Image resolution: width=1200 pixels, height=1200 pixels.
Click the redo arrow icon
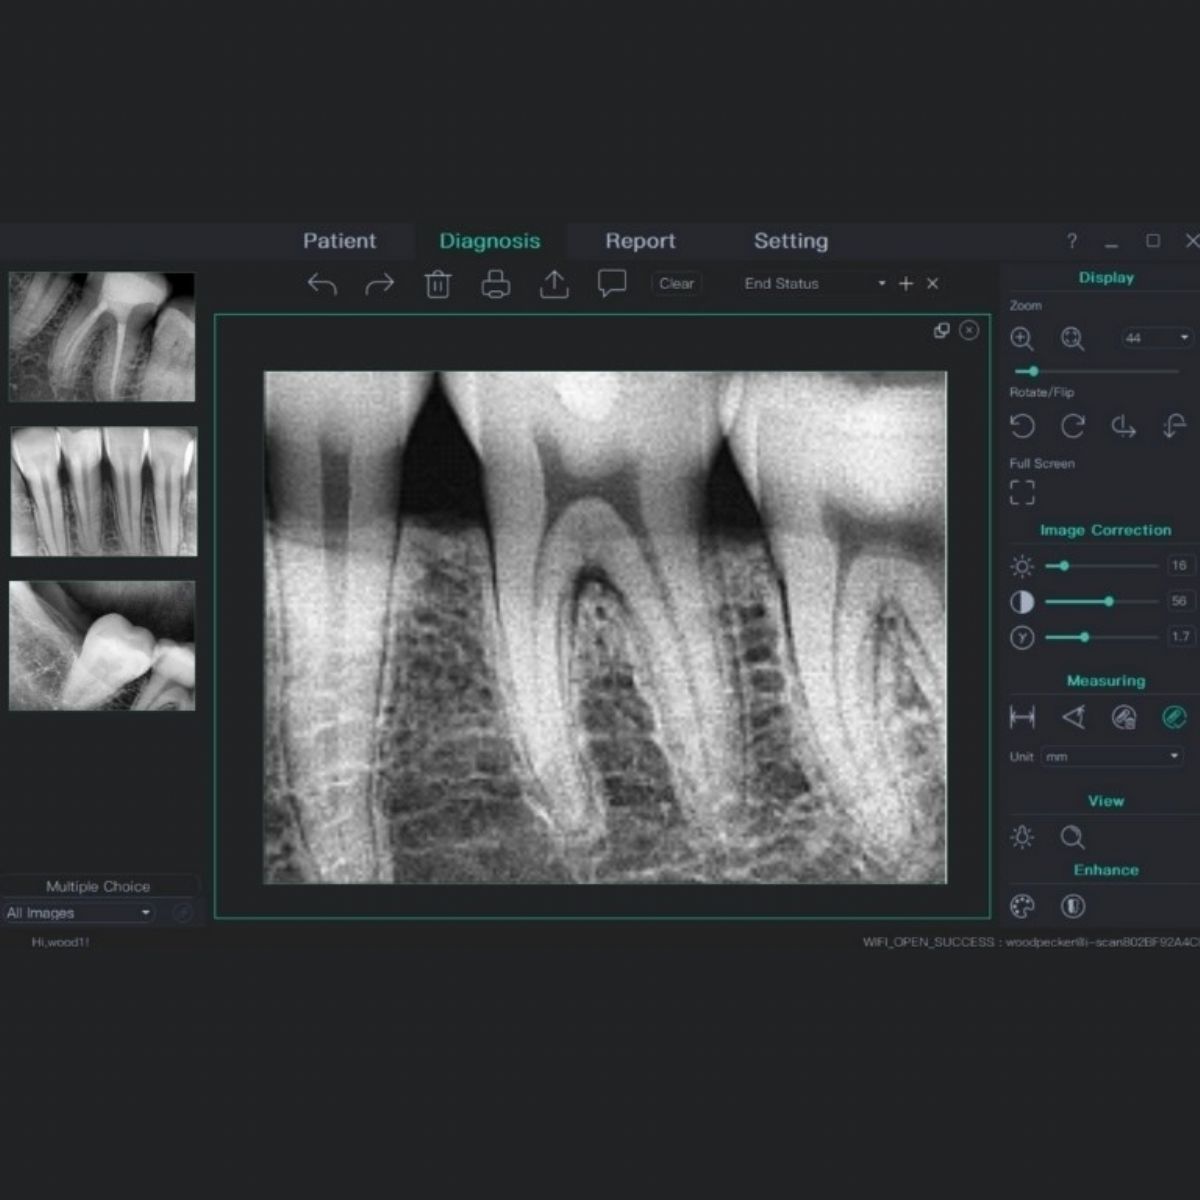(x=380, y=285)
